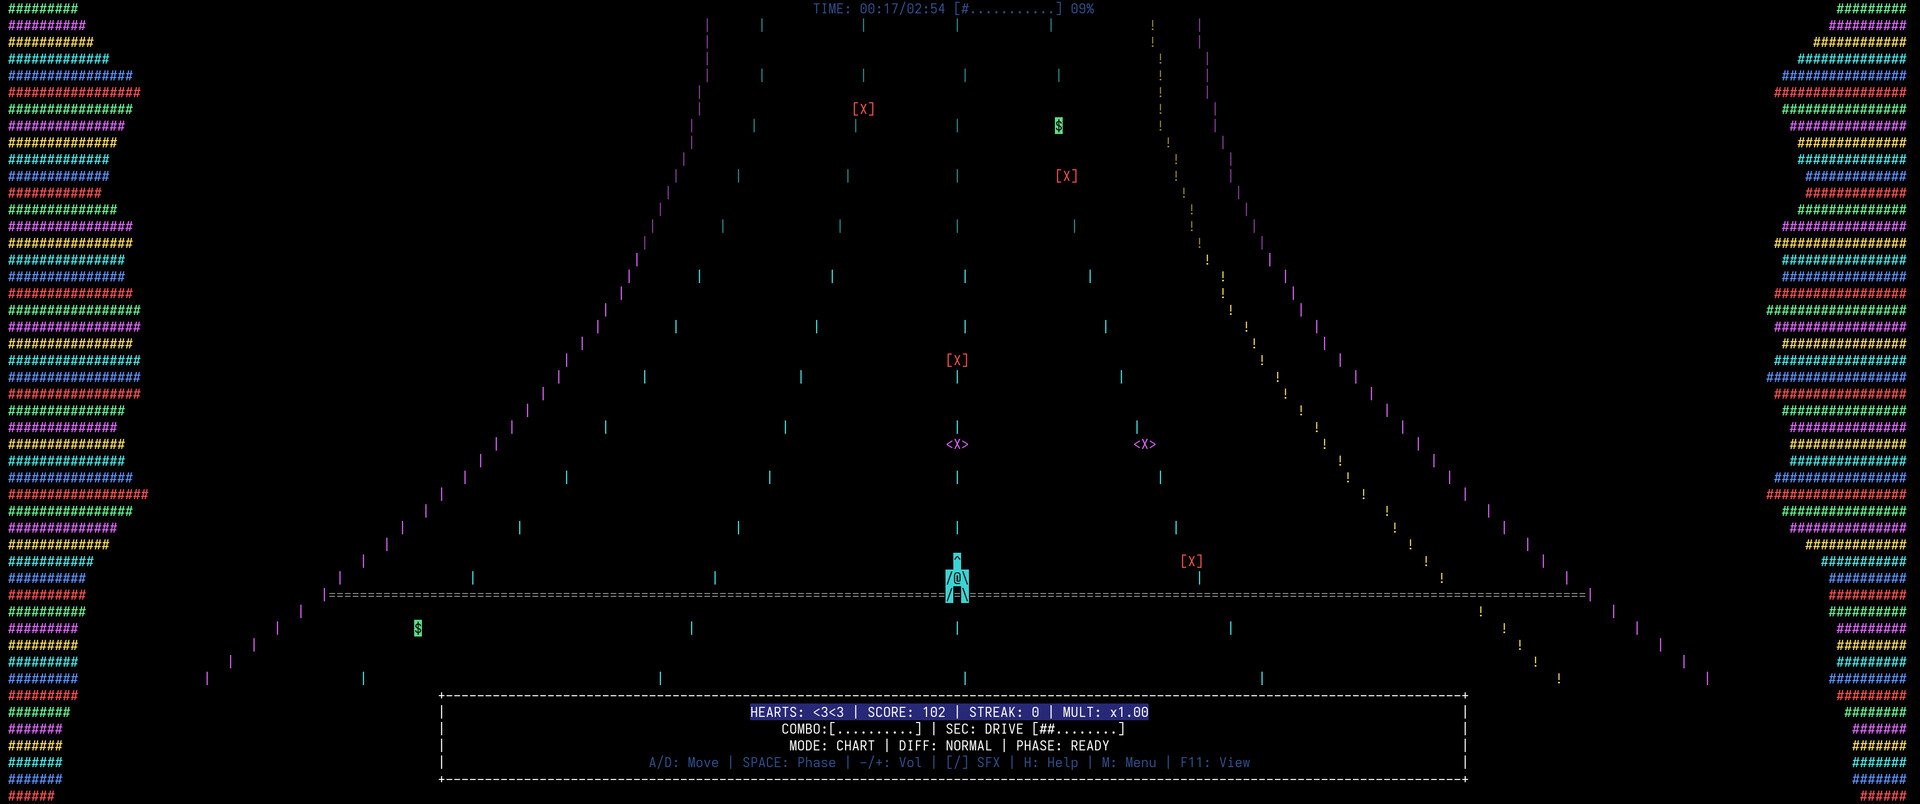Click the TIME progress bar at the top
The width and height of the screenshot is (1920, 804).
[x=1008, y=9]
